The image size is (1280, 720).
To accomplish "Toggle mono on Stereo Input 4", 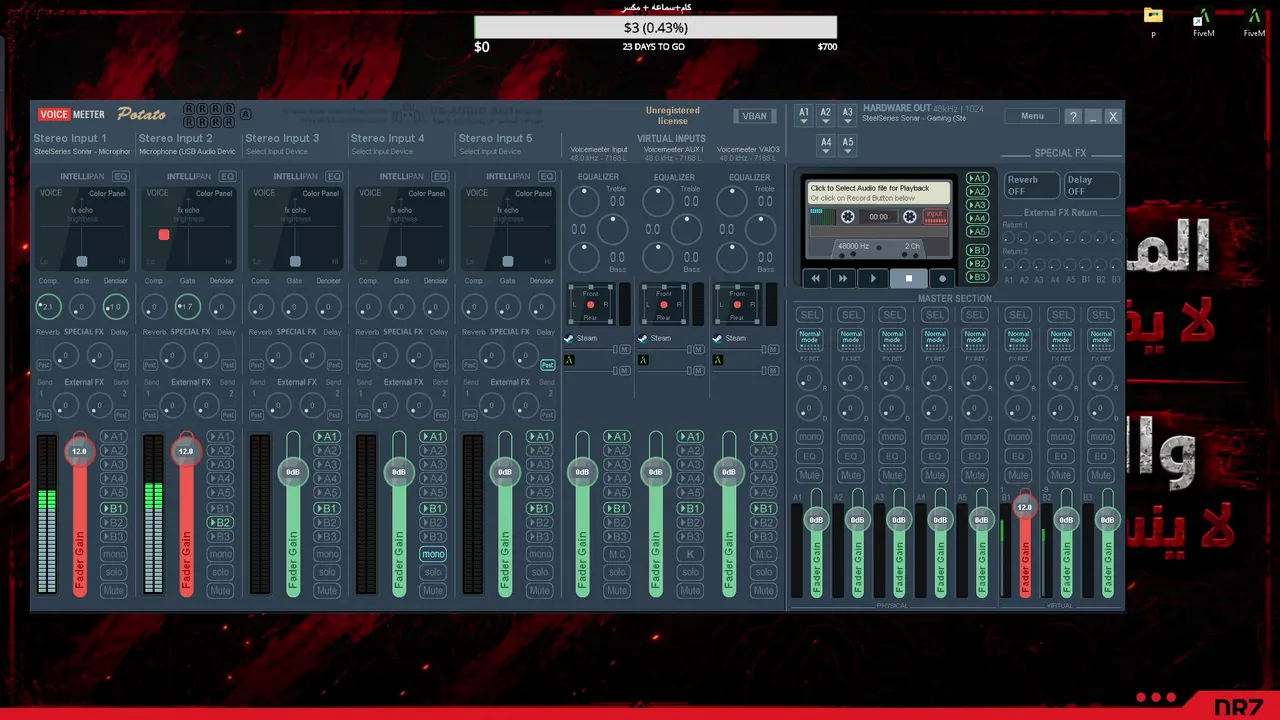I will point(433,554).
